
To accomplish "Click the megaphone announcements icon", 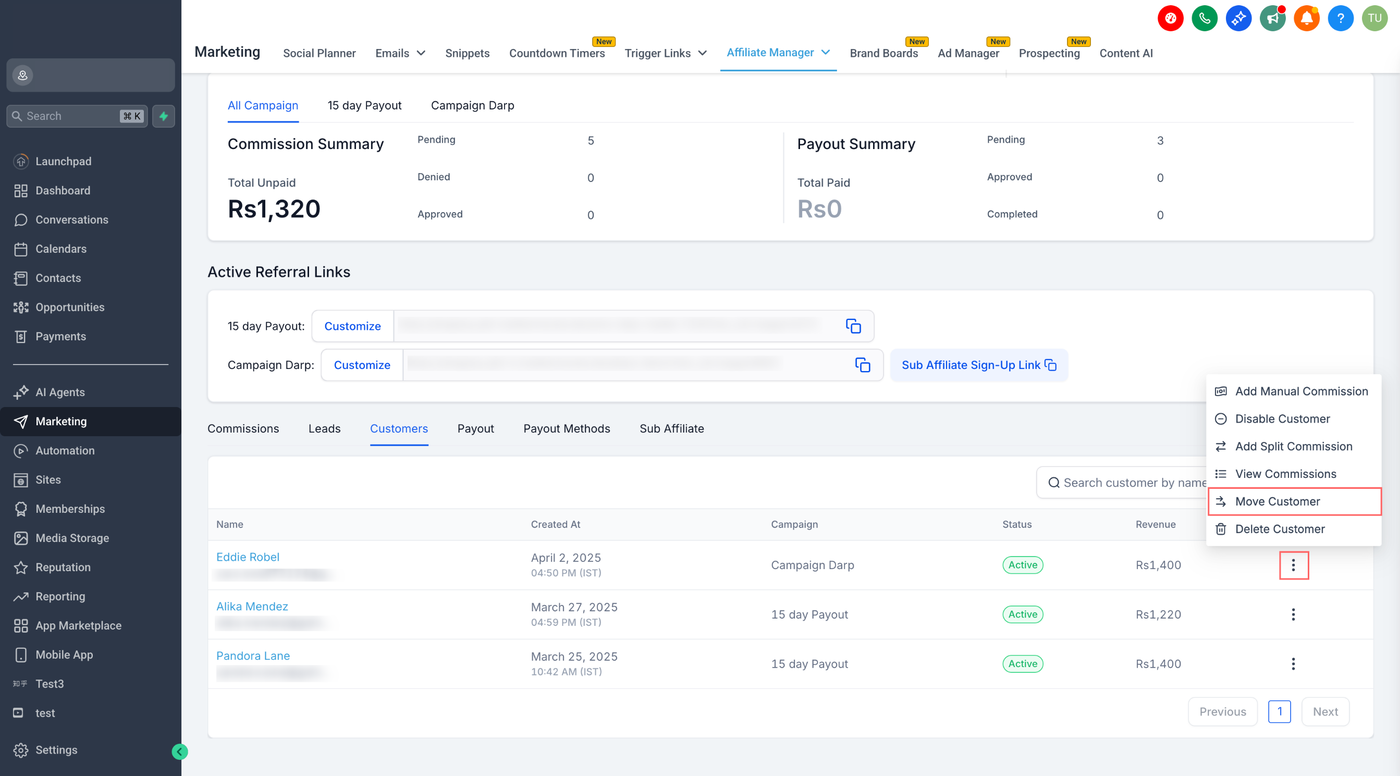I will click(x=1272, y=18).
